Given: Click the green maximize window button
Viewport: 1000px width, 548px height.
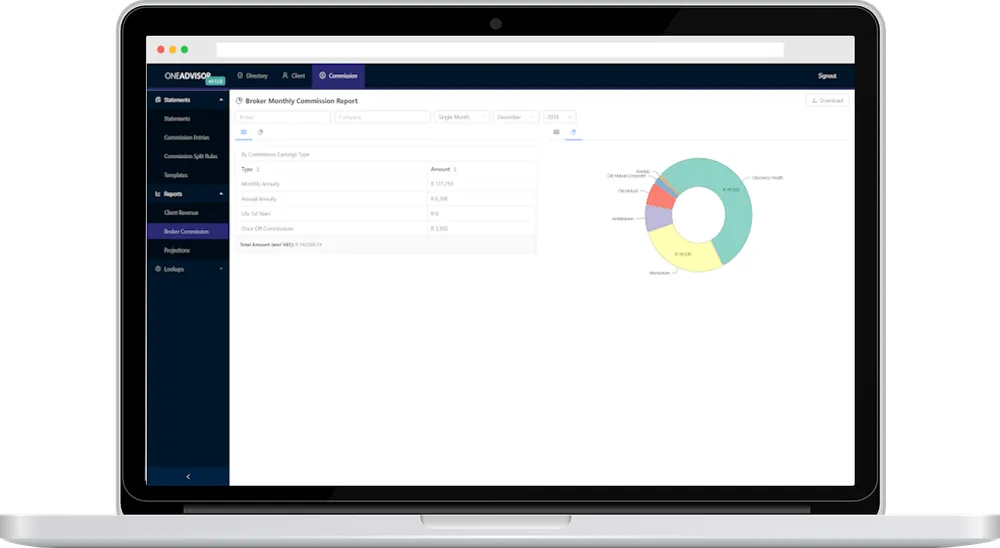Looking at the screenshot, I should [184, 50].
